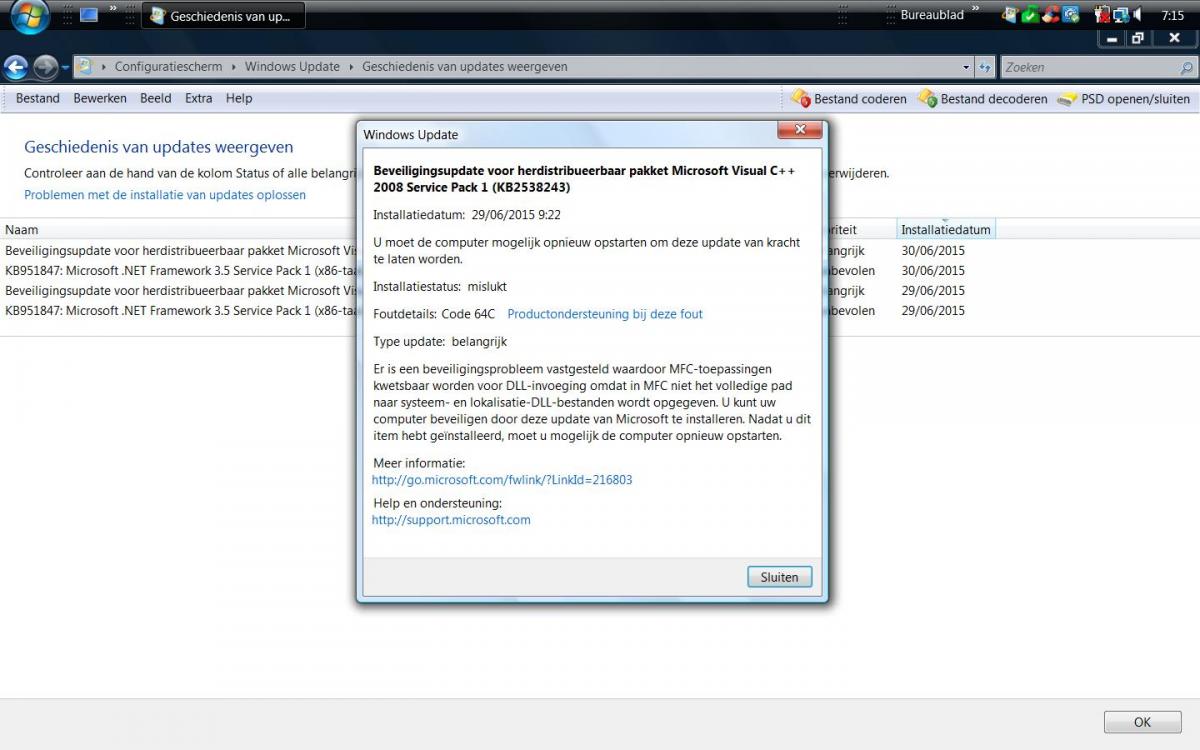Open the Help menu
Image resolution: width=1200 pixels, height=750 pixels.
[239, 98]
